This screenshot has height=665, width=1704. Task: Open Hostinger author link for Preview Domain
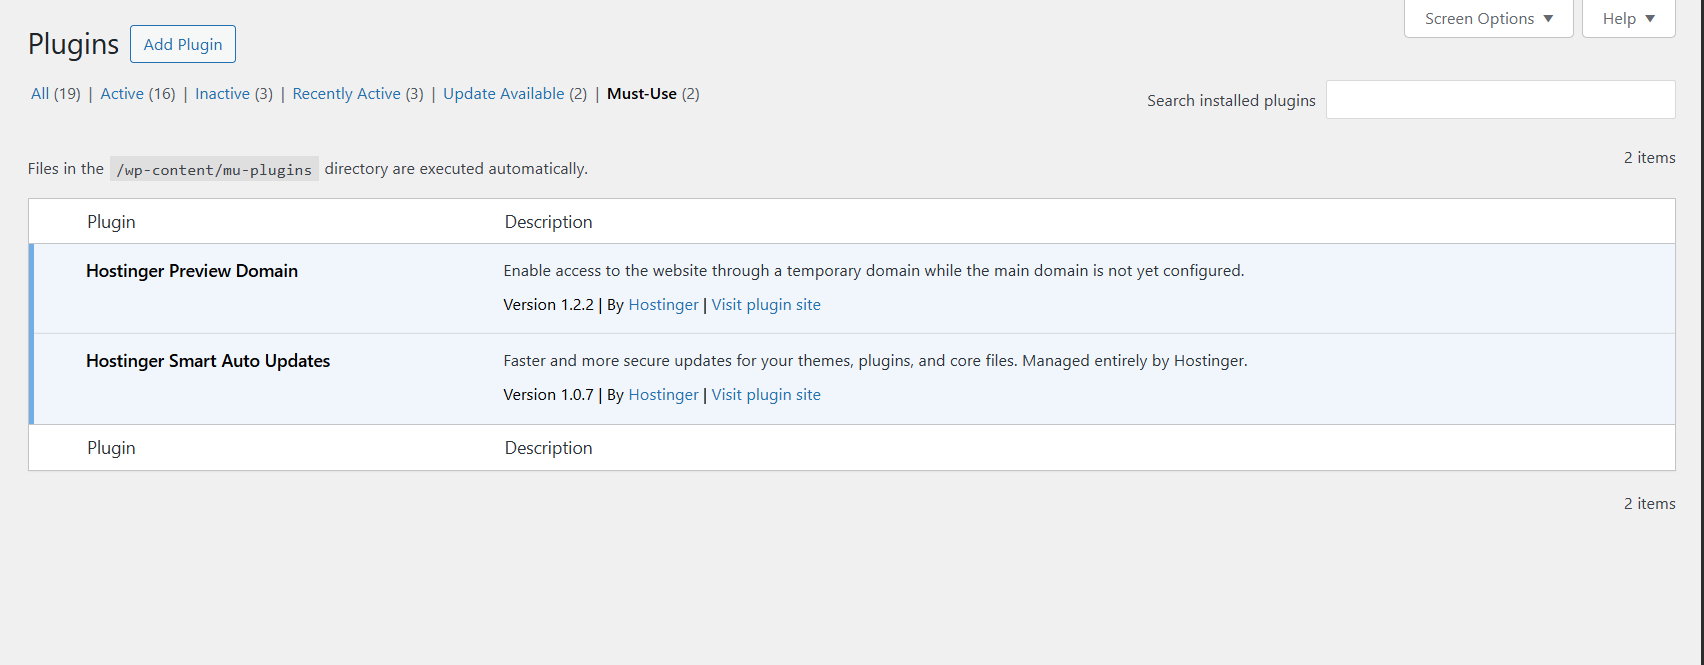[663, 305]
